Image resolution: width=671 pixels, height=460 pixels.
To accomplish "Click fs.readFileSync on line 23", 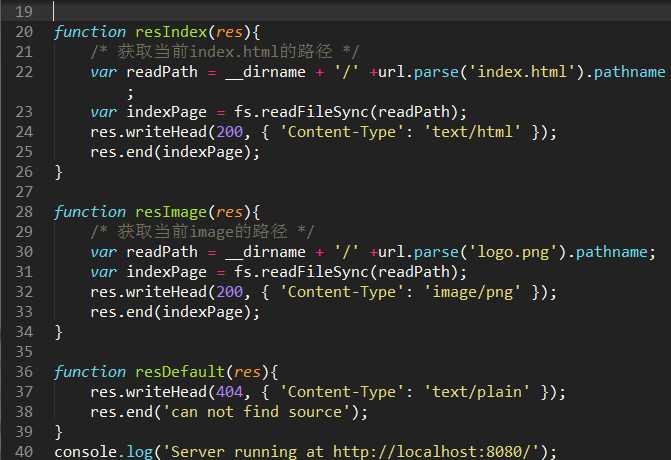I will pyautogui.click(x=301, y=112).
